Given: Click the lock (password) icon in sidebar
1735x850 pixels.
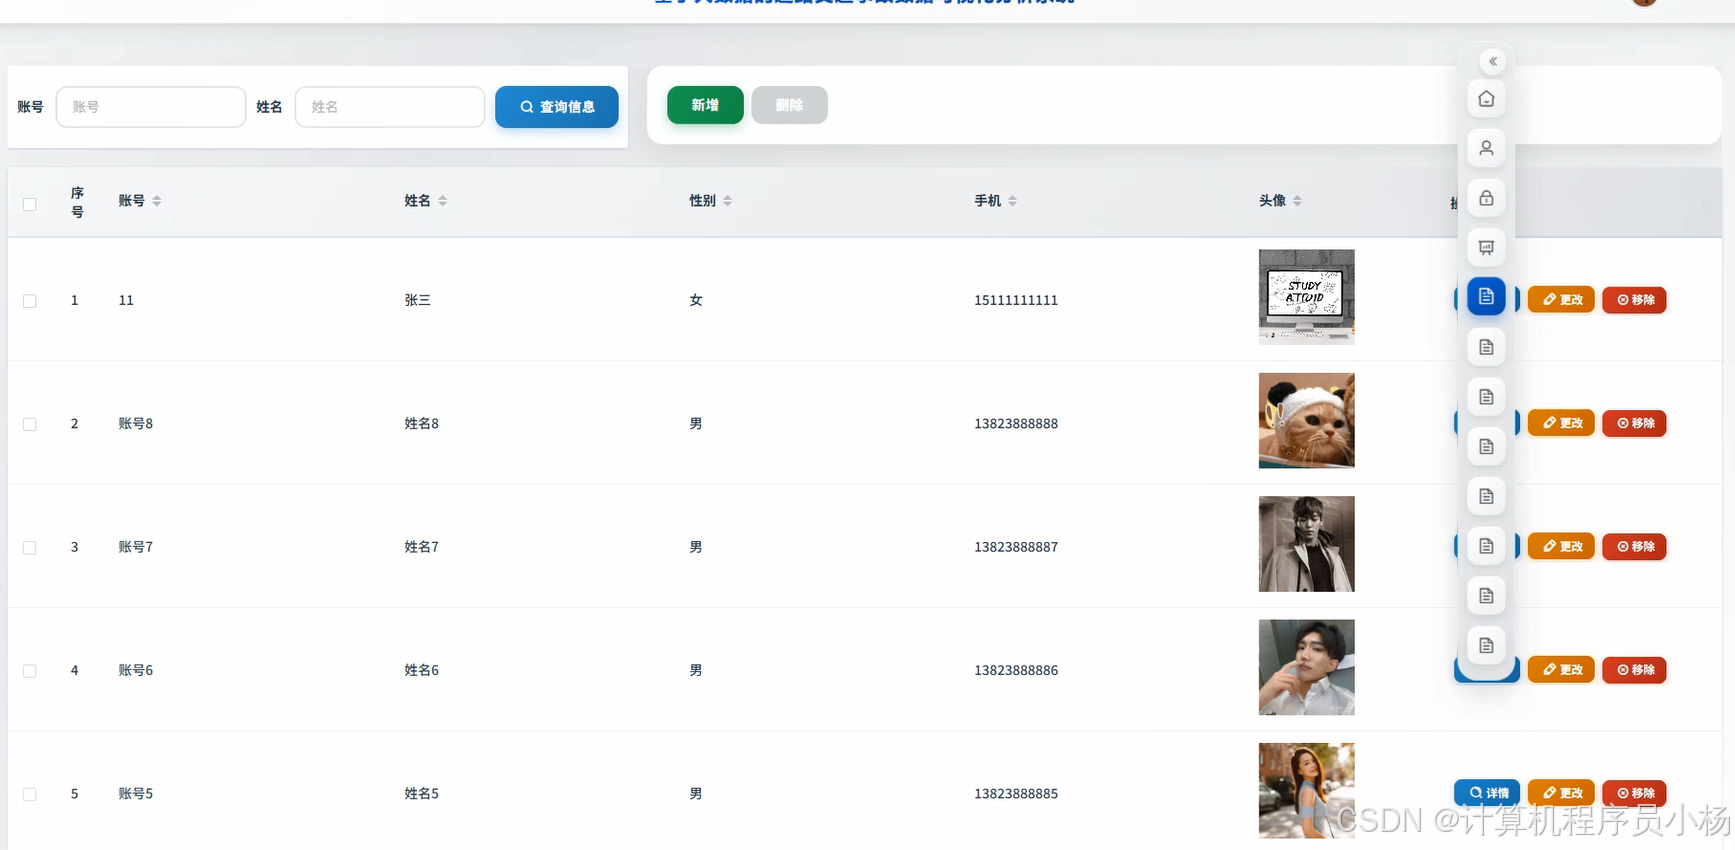Looking at the screenshot, I should (1486, 198).
